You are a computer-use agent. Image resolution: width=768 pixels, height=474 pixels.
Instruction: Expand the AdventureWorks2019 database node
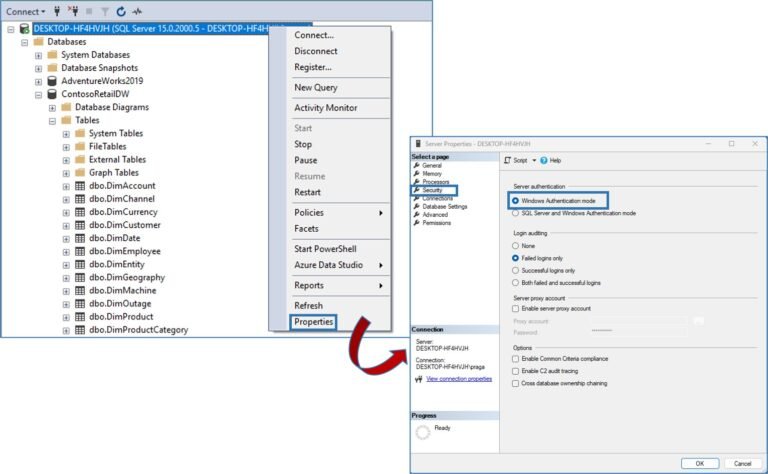point(38,82)
